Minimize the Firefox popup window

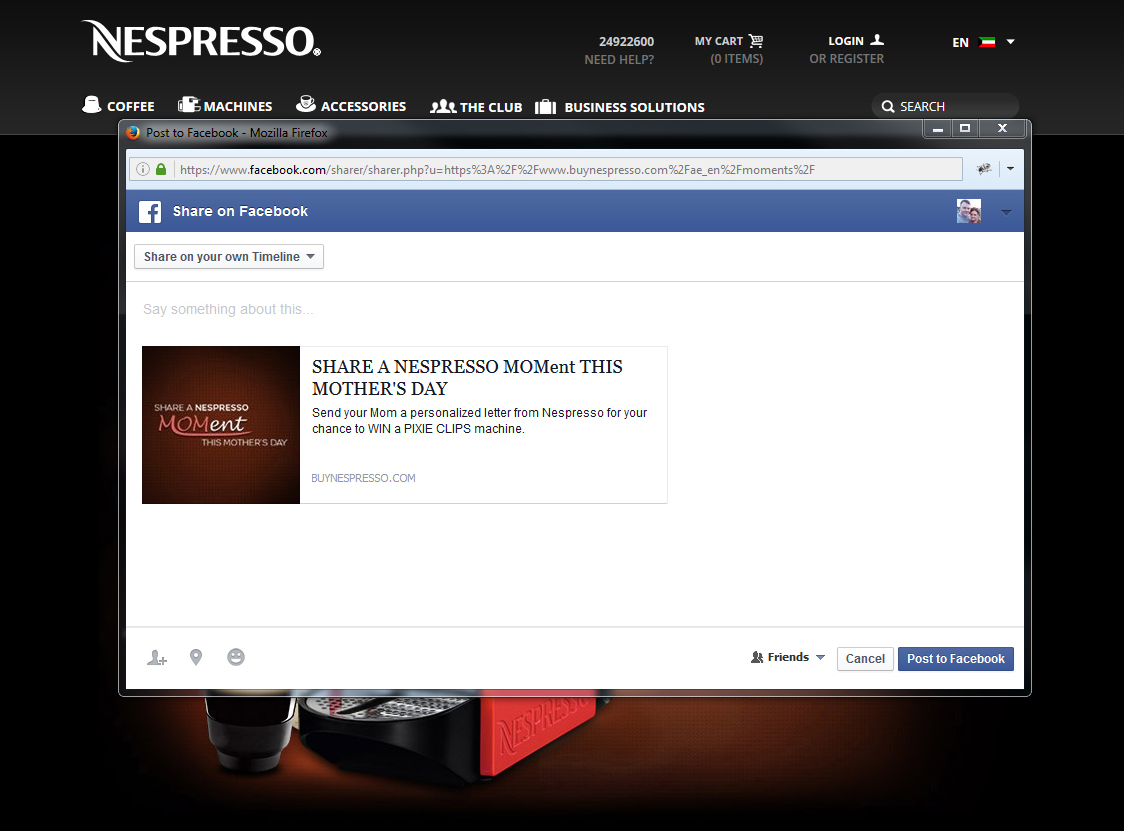pos(938,128)
